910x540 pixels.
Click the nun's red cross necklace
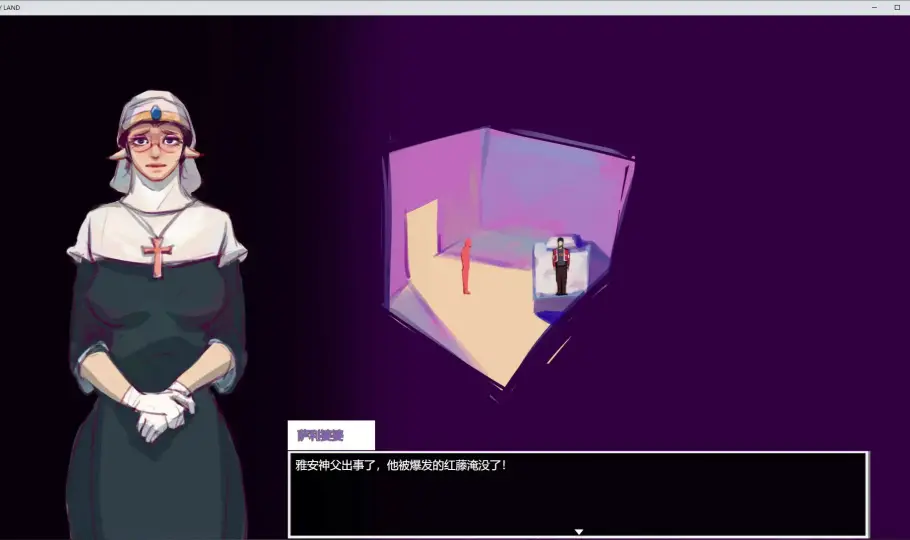pyautogui.click(x=157, y=255)
